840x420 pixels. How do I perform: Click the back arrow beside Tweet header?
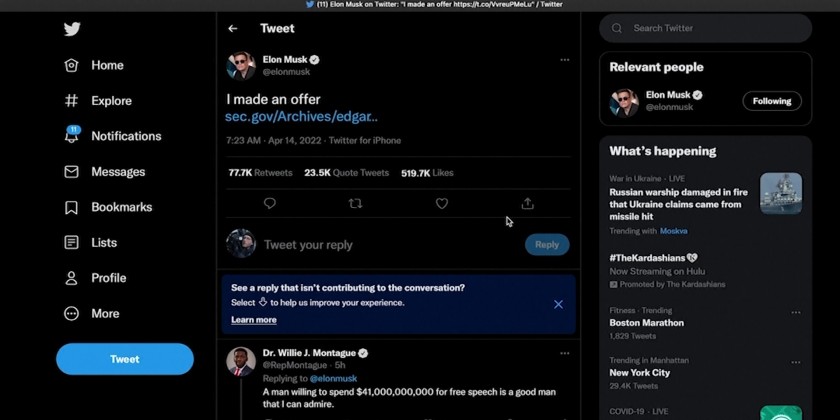[233, 29]
